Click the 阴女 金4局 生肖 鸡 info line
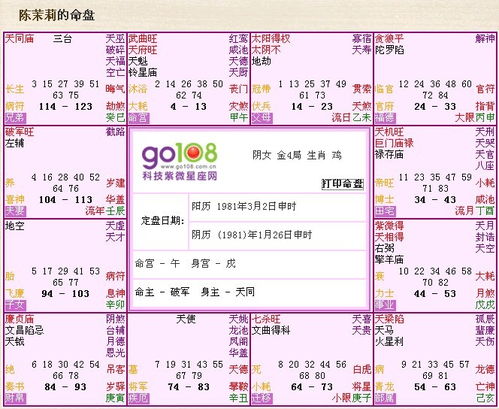Screen dimensions: 499x409 (x=297, y=155)
